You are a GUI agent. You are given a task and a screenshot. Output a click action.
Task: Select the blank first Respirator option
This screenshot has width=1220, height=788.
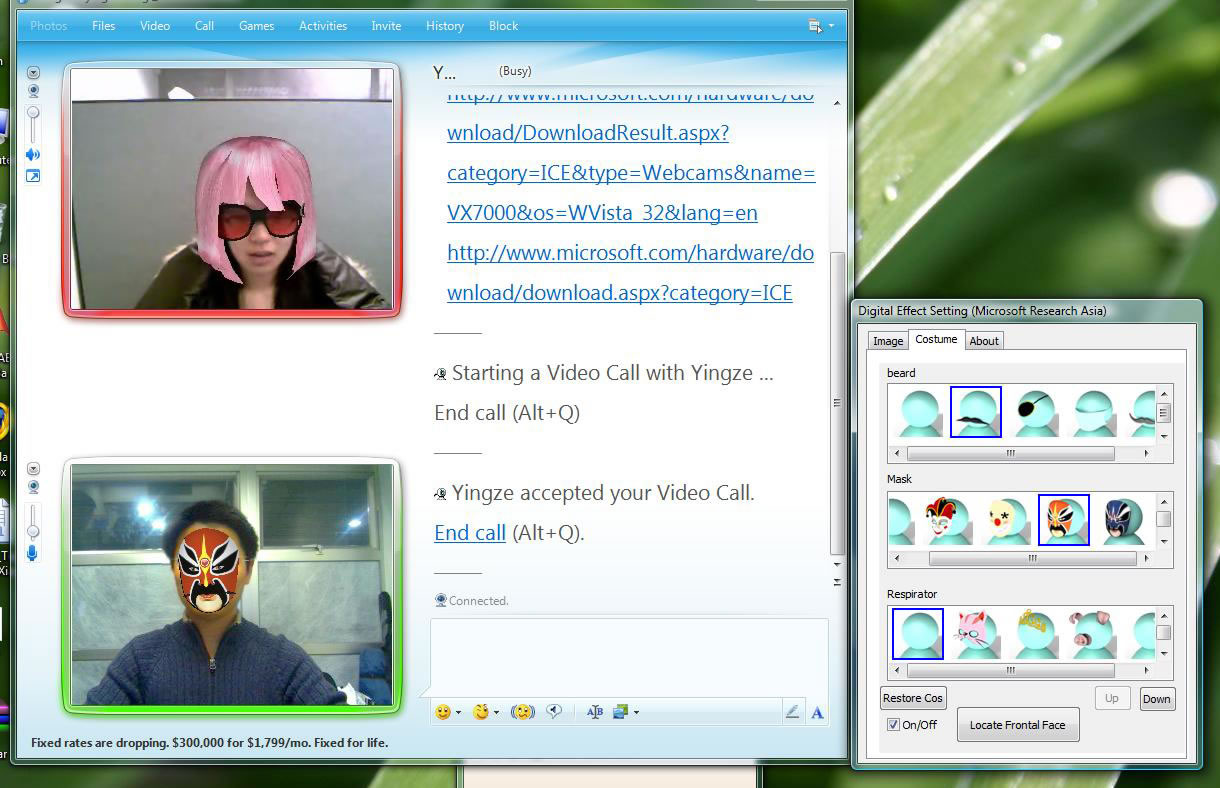[x=918, y=634]
